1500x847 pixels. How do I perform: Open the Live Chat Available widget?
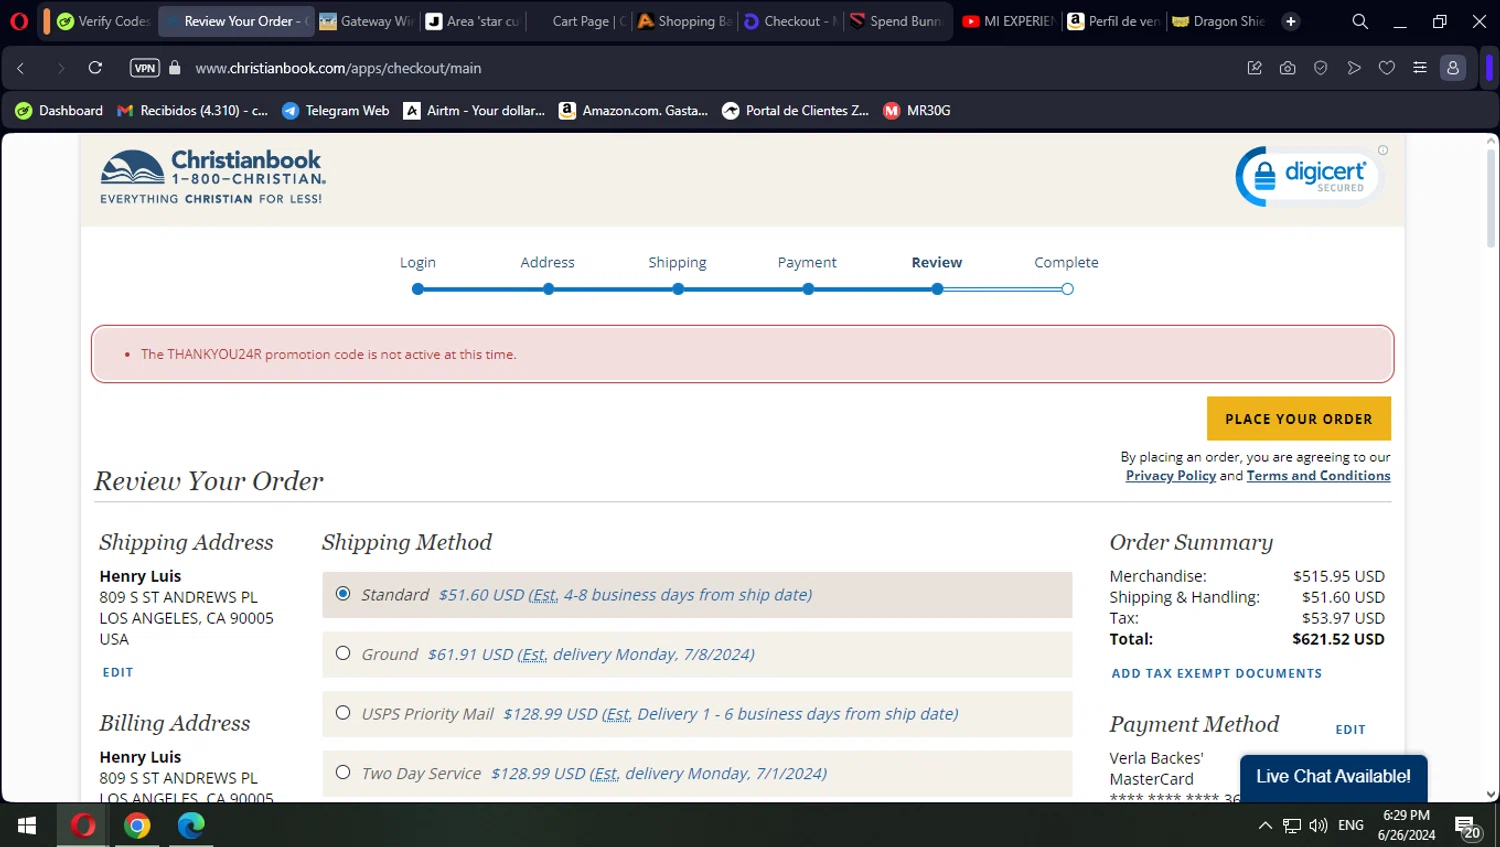click(1334, 777)
